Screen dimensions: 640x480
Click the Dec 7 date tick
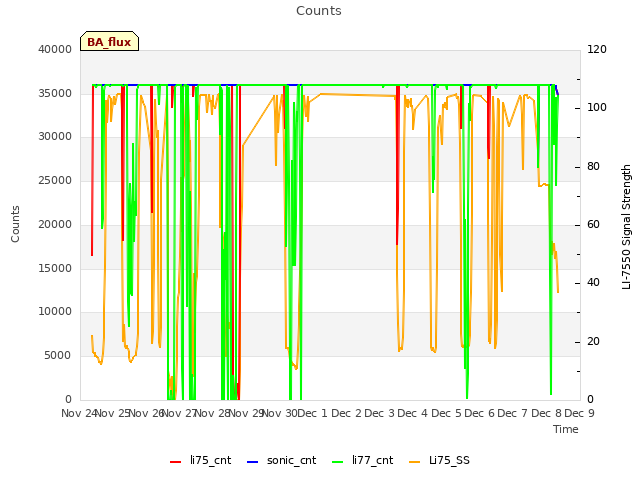[513, 413]
